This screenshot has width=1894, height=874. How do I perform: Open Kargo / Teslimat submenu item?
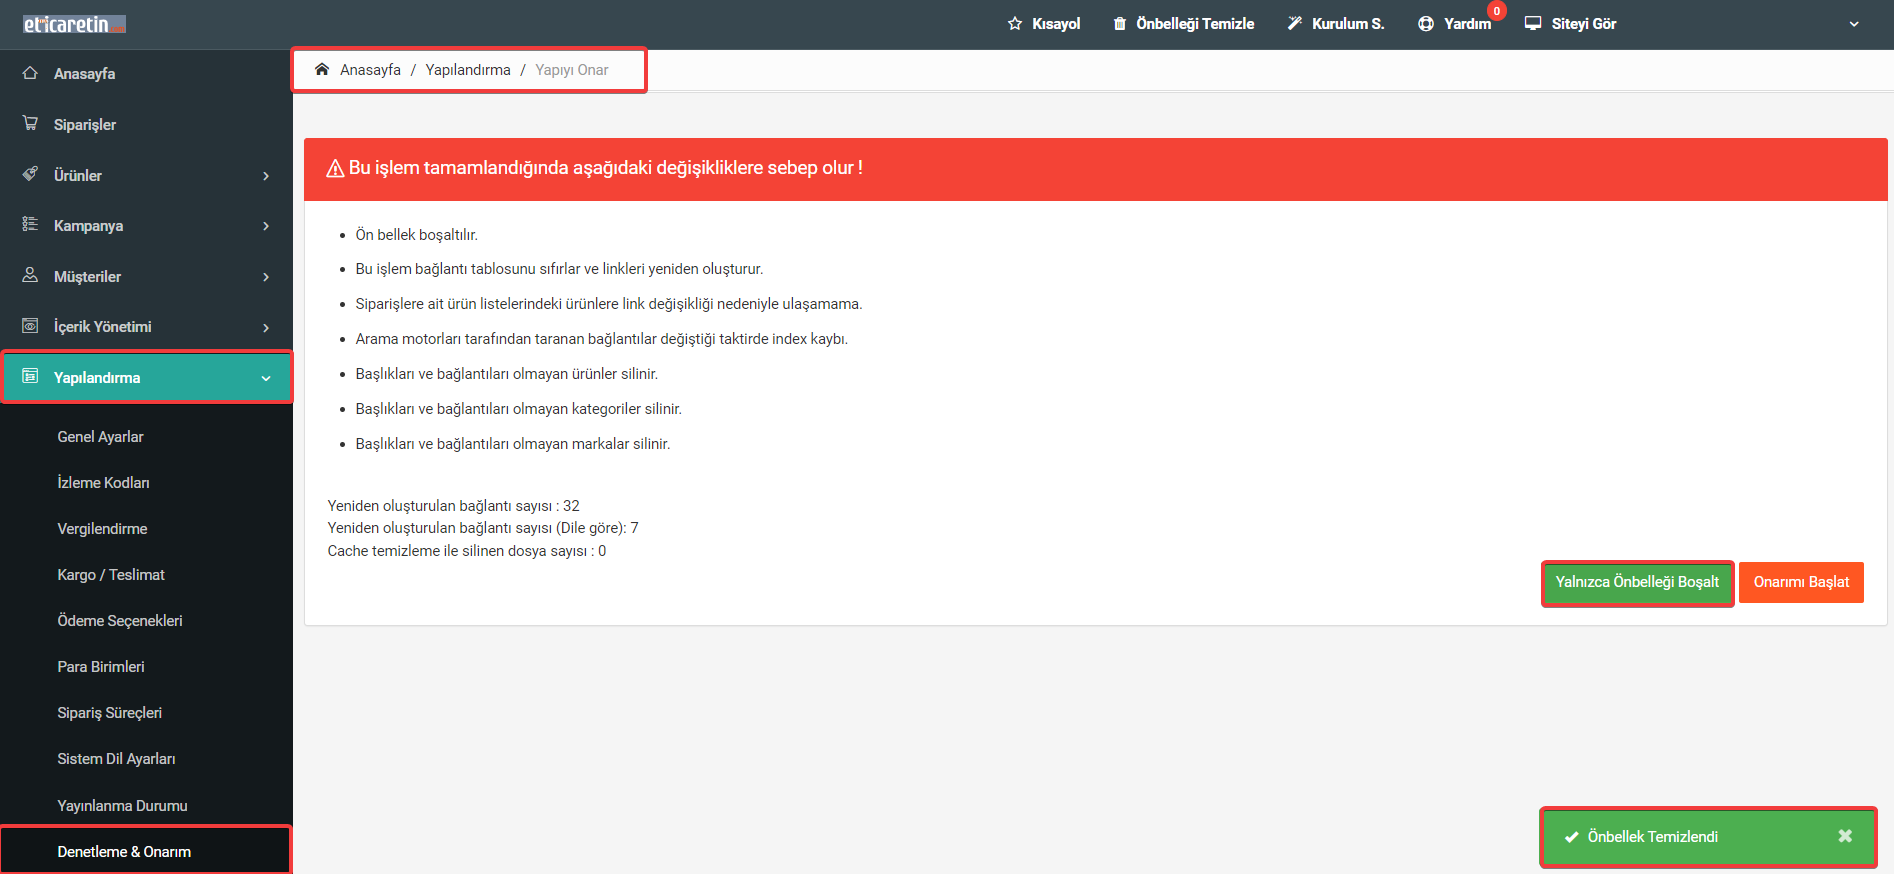tap(111, 575)
